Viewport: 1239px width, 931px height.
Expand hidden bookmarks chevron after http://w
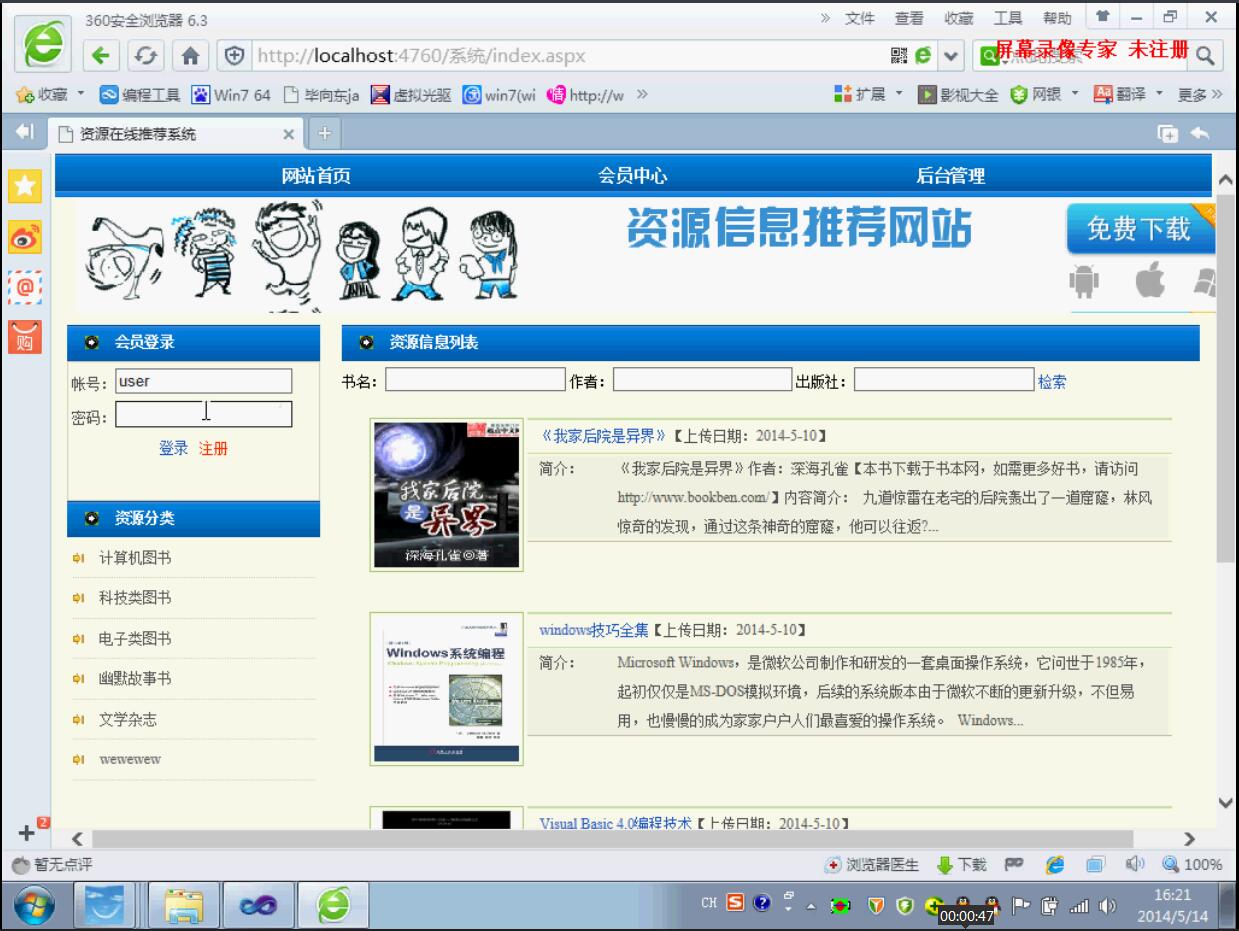pyautogui.click(x=641, y=95)
